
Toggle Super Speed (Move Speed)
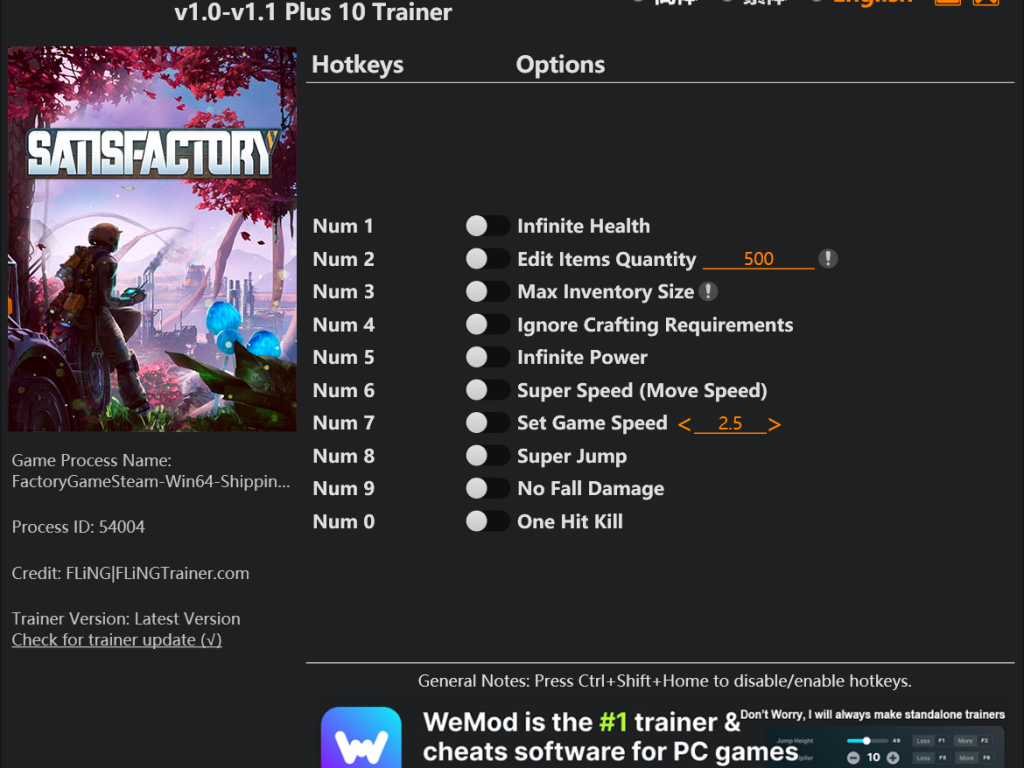[487, 390]
